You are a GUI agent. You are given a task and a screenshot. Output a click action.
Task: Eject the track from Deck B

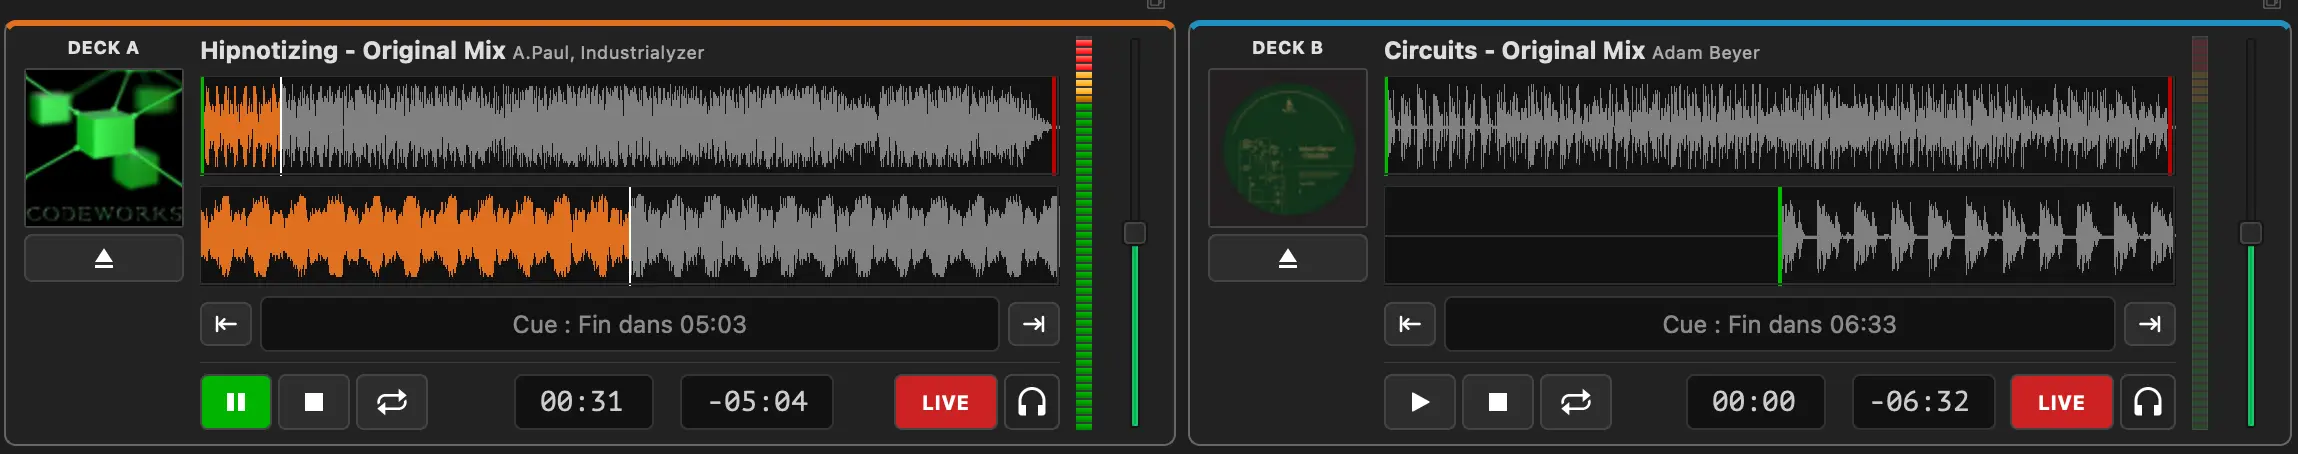pos(1288,259)
